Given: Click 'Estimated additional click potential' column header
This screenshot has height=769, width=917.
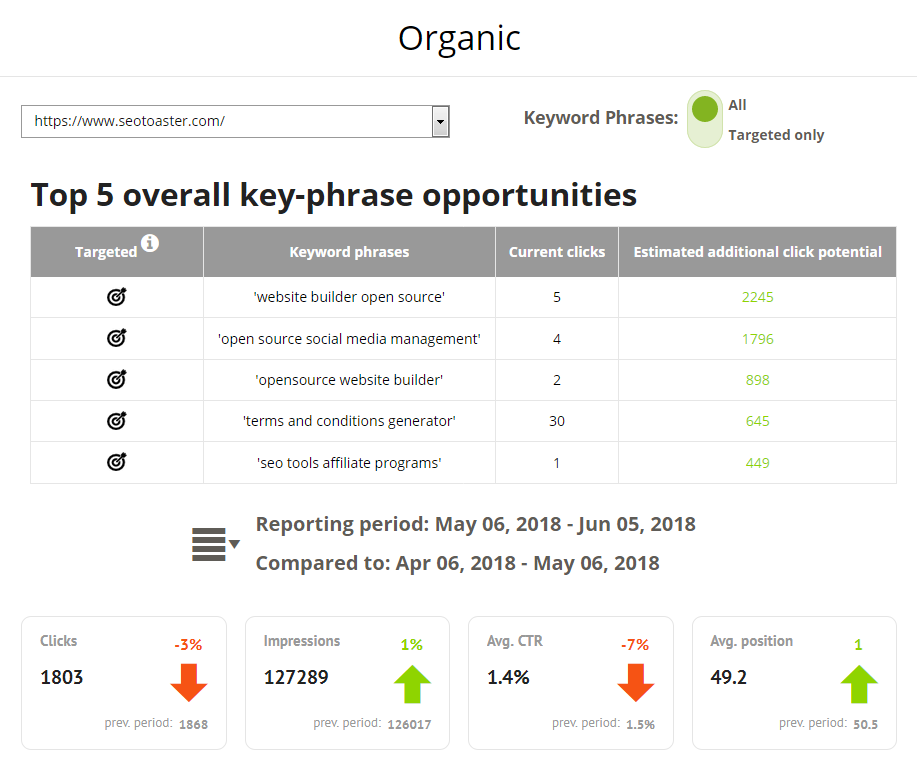Looking at the screenshot, I should tap(757, 252).
